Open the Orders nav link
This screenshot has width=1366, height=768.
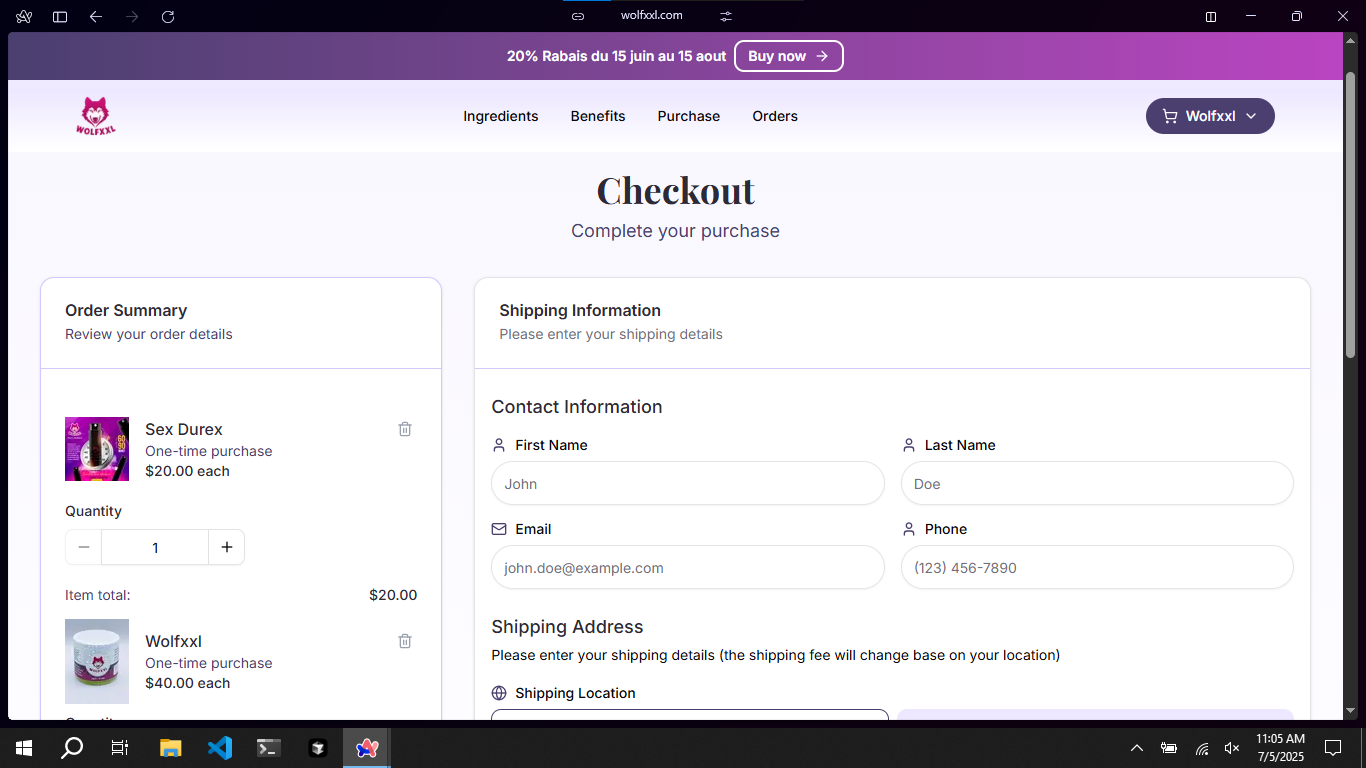[x=775, y=116]
